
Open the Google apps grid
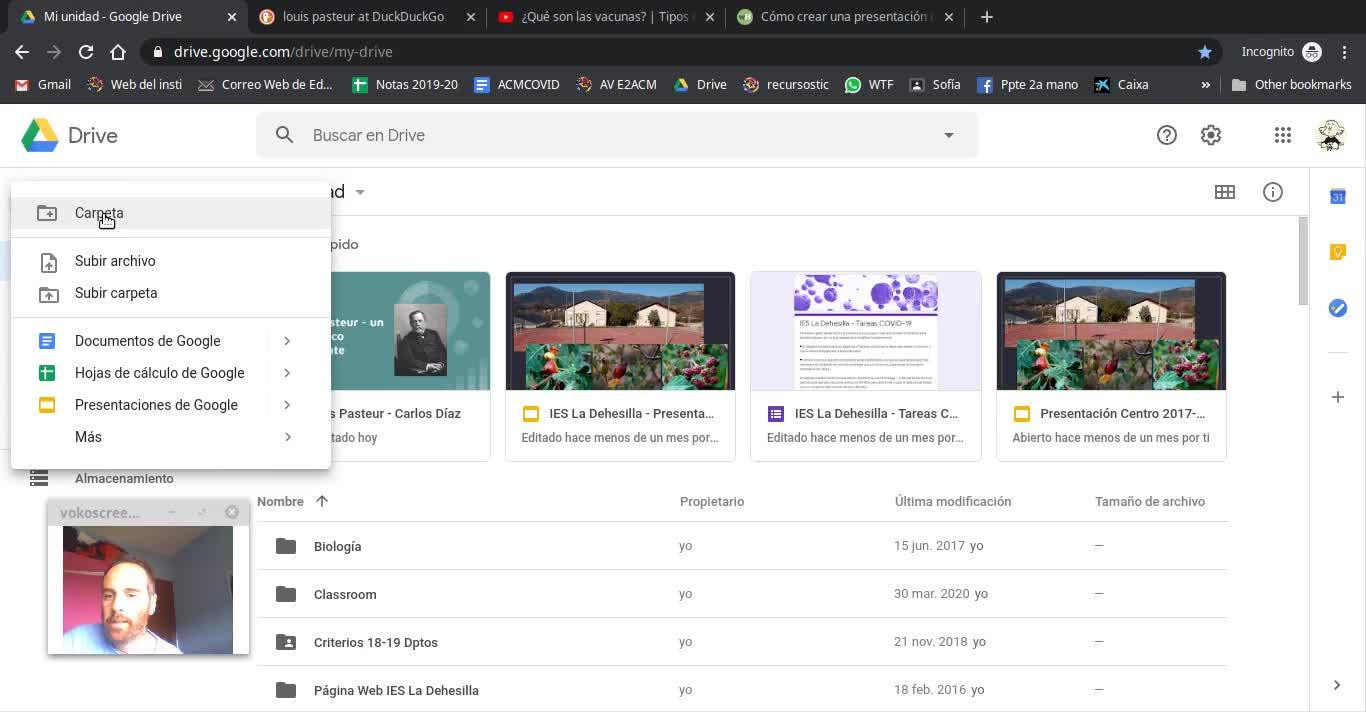click(1282, 135)
